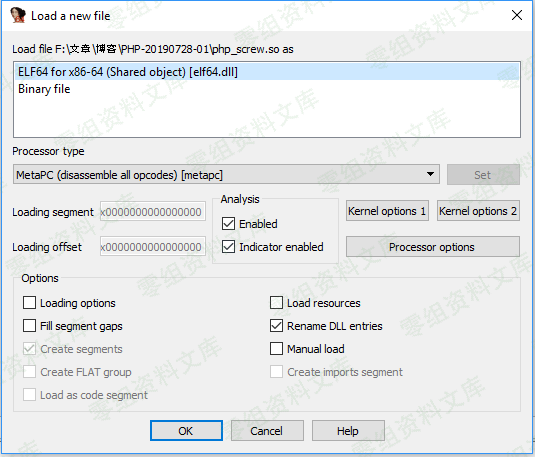Toggle the Analysis Enabled checkbox
Image resolution: width=535 pixels, height=457 pixels.
[x=228, y=224]
